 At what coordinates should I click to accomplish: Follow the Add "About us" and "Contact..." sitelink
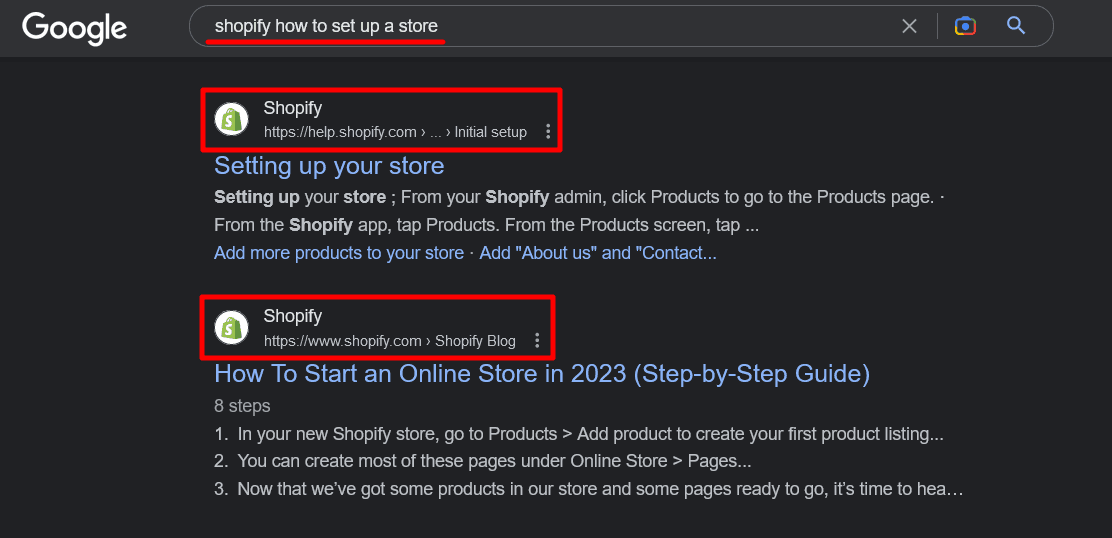[598, 253]
